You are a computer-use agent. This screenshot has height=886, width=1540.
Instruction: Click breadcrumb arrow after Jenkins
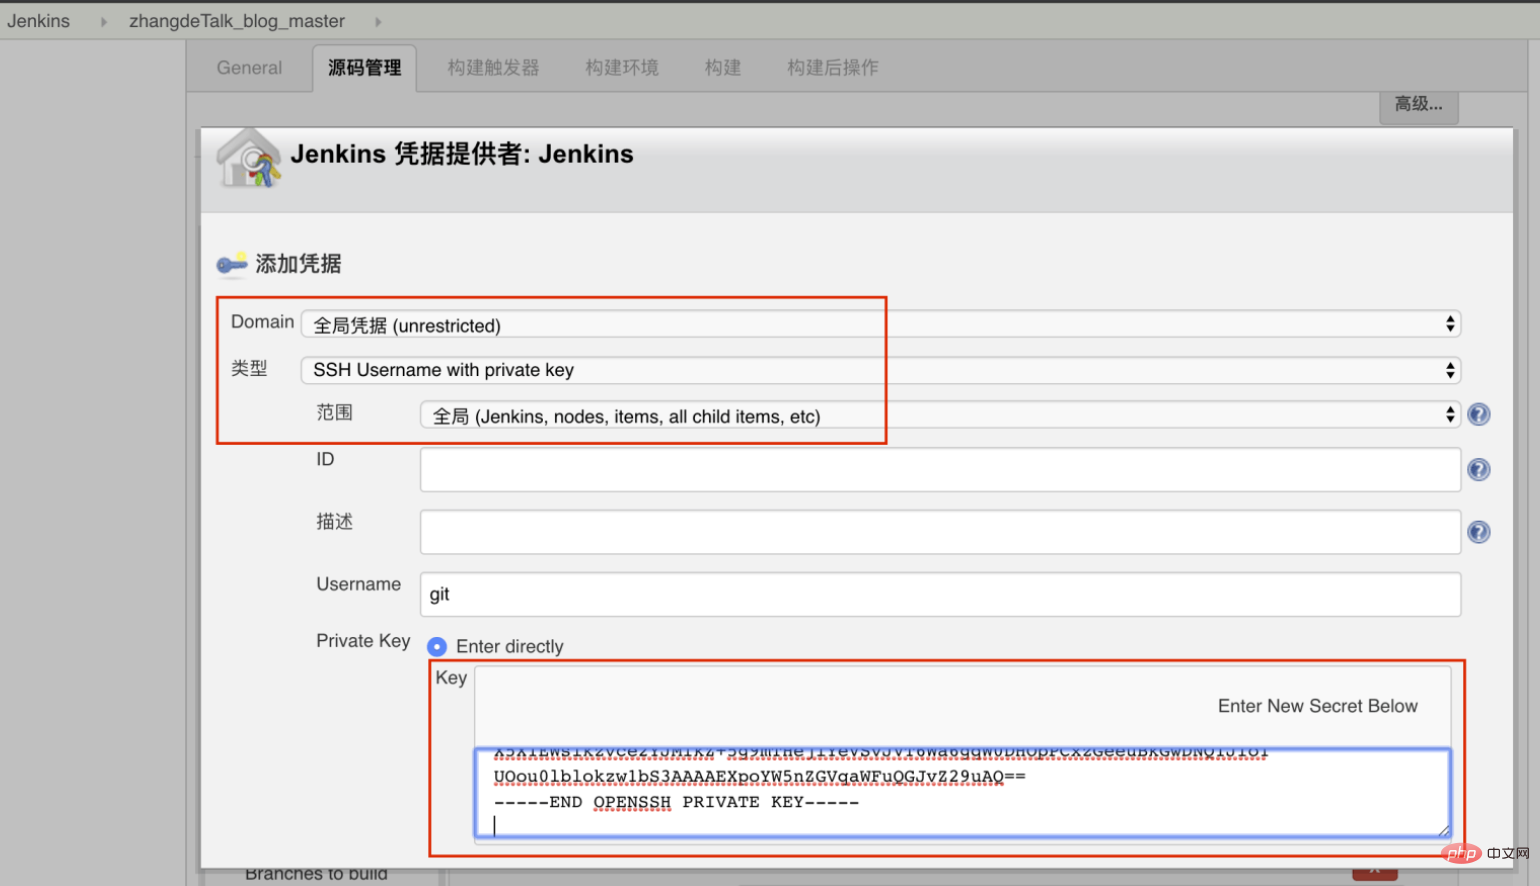(x=103, y=21)
